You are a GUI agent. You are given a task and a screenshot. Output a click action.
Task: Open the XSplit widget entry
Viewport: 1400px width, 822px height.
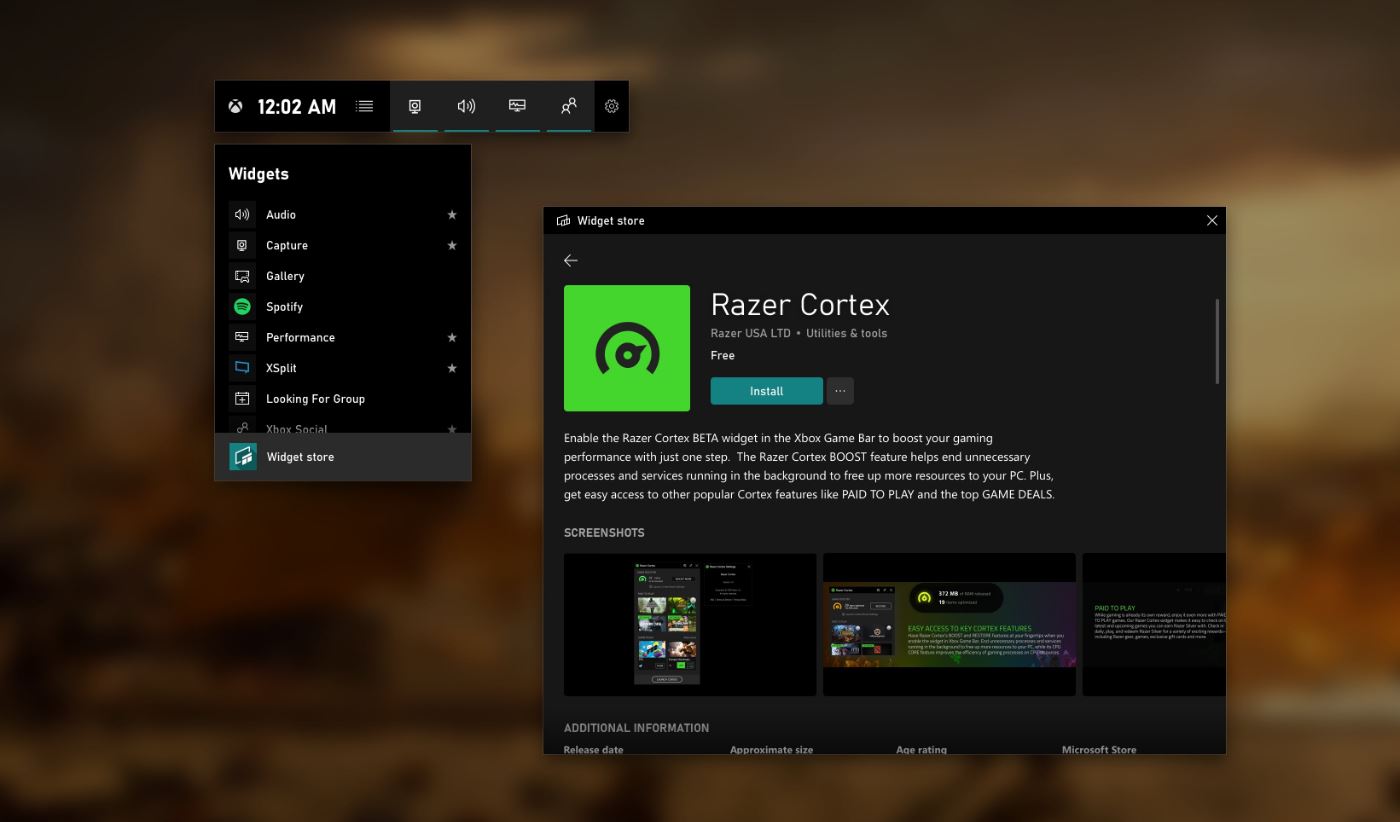tap(343, 368)
